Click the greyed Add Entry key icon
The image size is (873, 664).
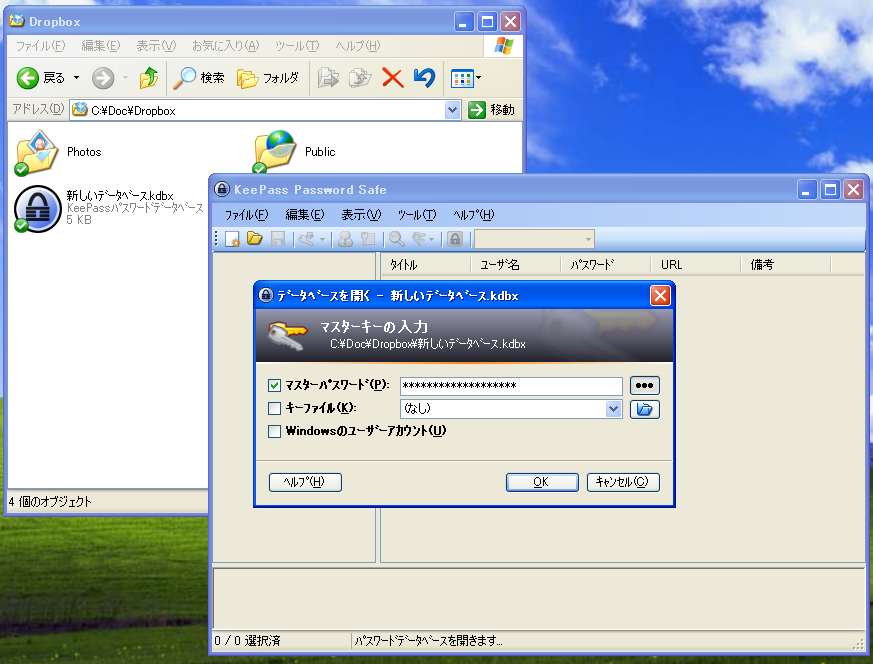click(x=306, y=239)
